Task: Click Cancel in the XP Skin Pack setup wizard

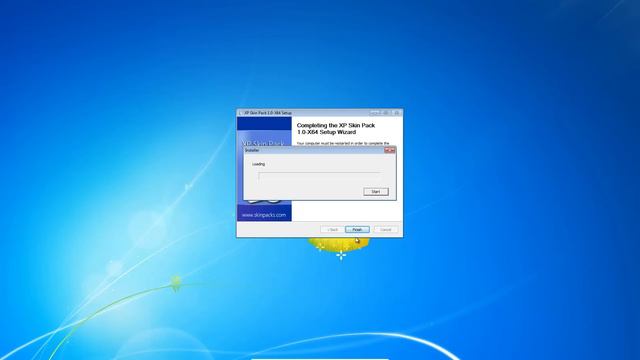Action: [x=386, y=229]
